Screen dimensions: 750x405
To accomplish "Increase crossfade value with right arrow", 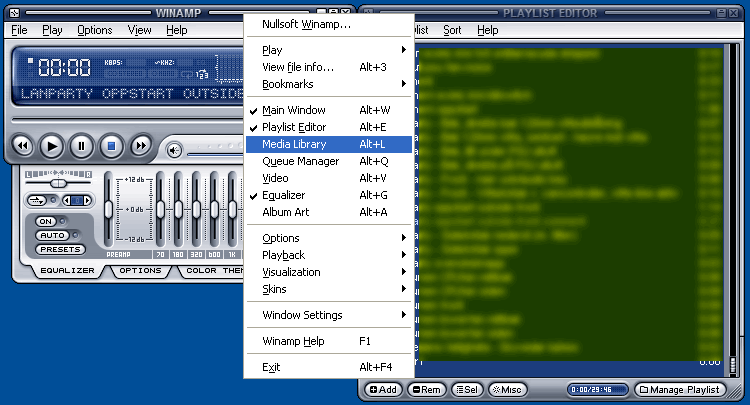I will (87, 200).
